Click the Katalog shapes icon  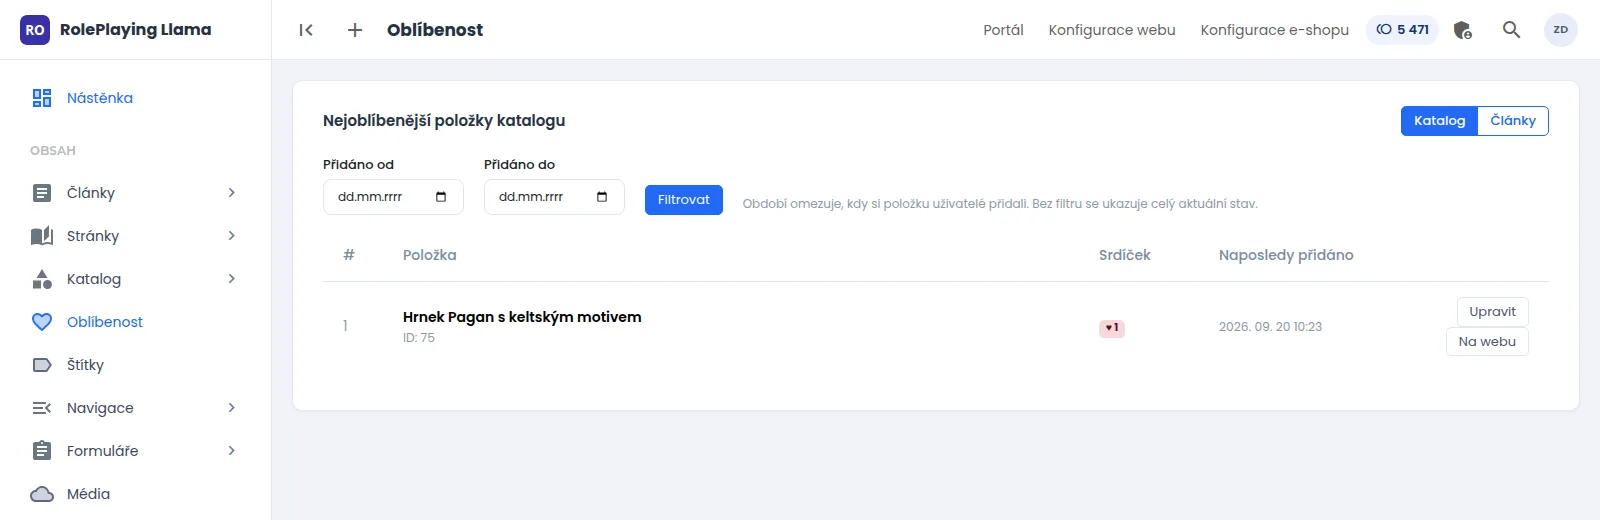[42, 279]
